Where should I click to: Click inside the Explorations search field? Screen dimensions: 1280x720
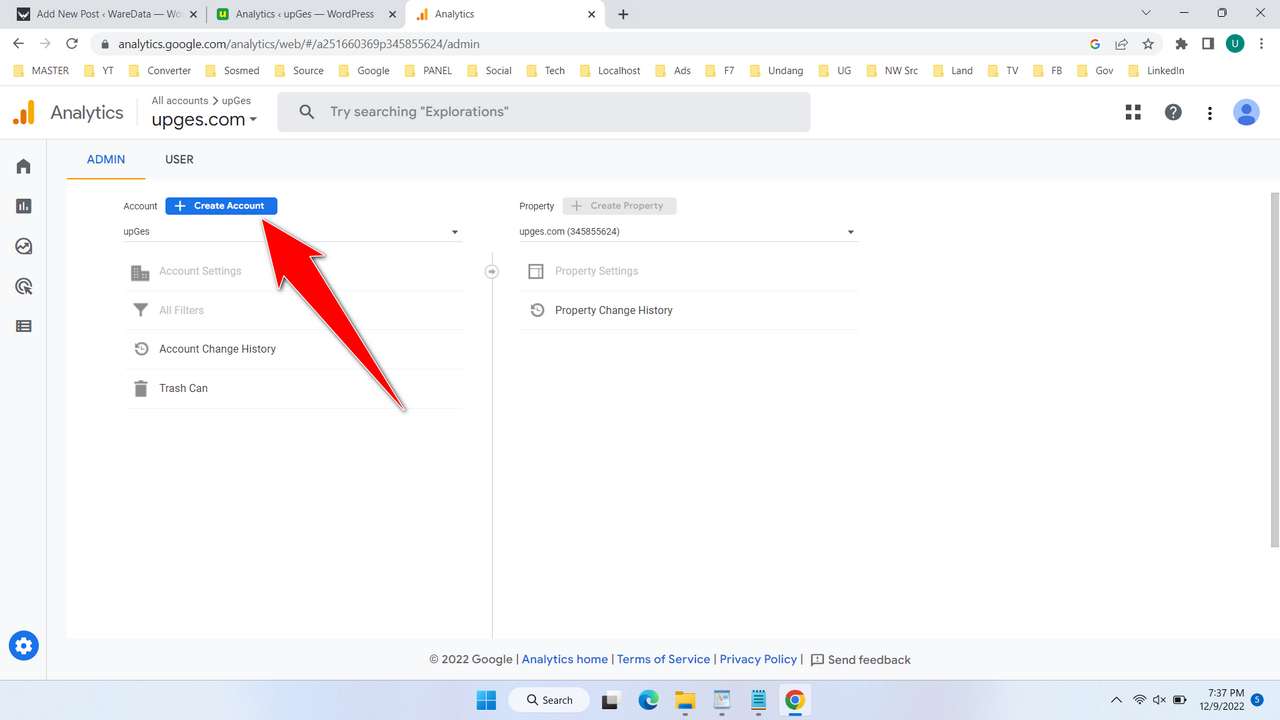pos(545,111)
